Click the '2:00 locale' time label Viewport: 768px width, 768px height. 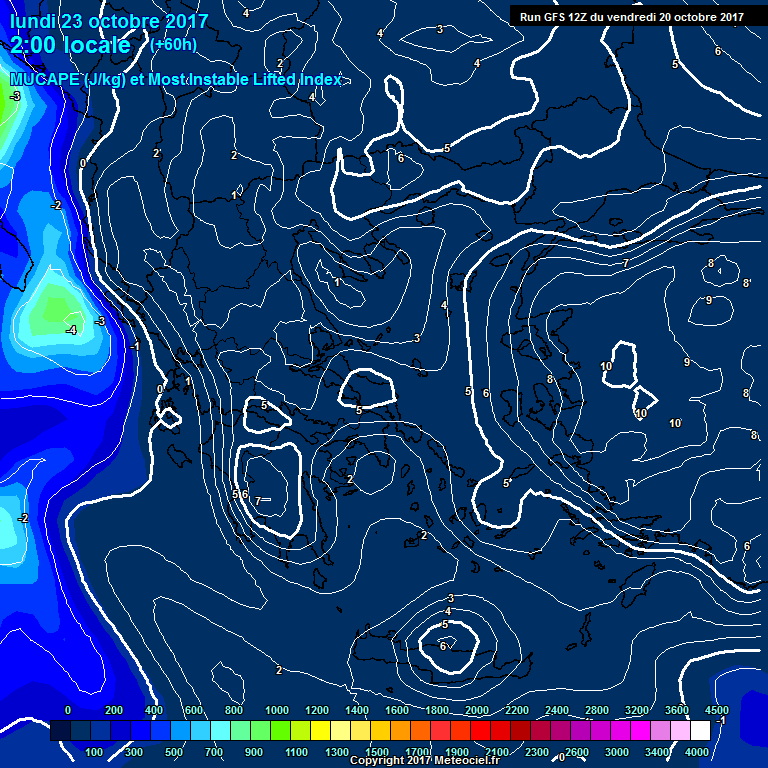pos(70,45)
